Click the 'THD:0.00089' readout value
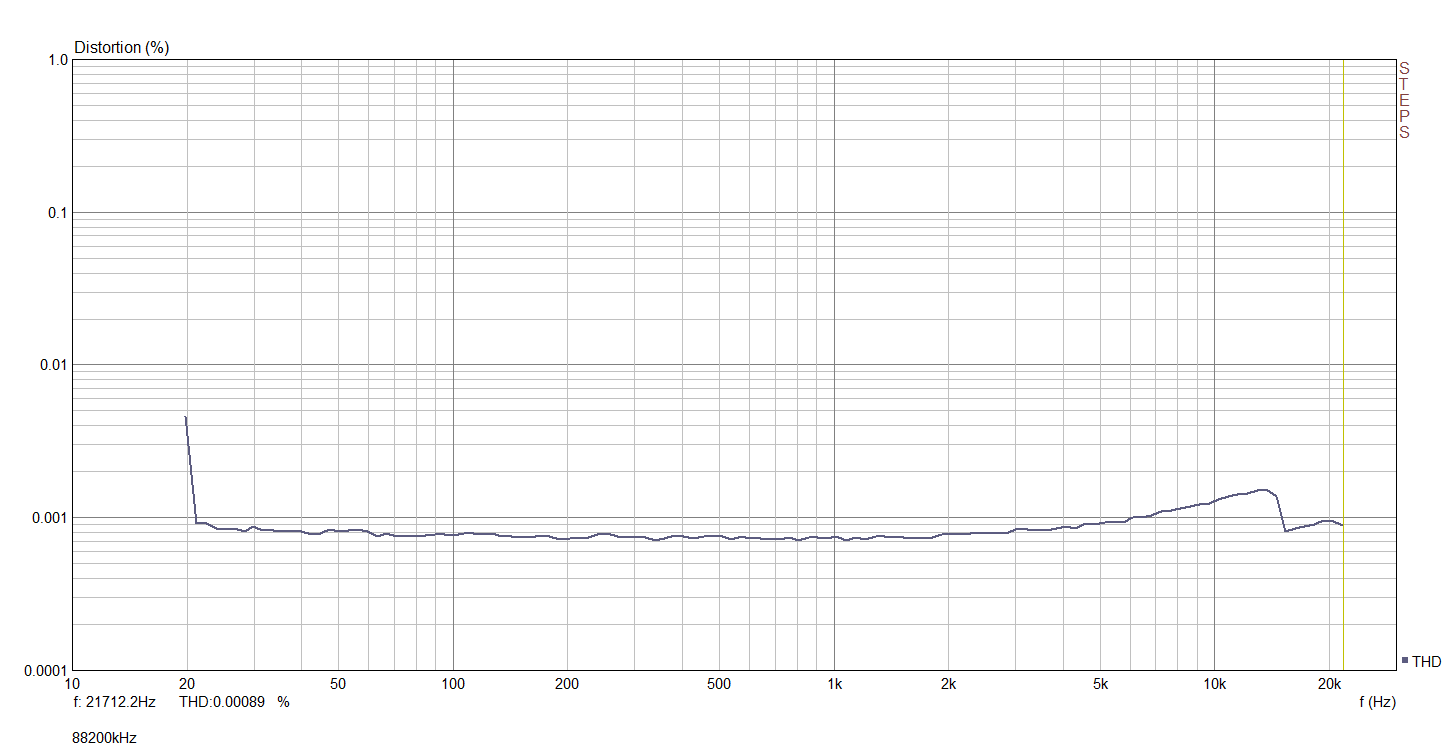Viewport: 1456px width, 750px height. pyautogui.click(x=221, y=702)
